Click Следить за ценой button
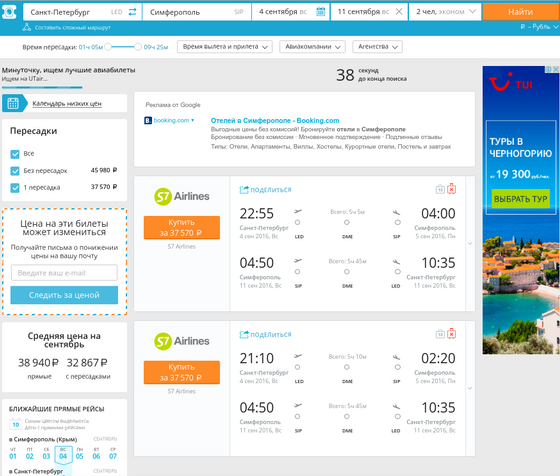 click(x=64, y=295)
